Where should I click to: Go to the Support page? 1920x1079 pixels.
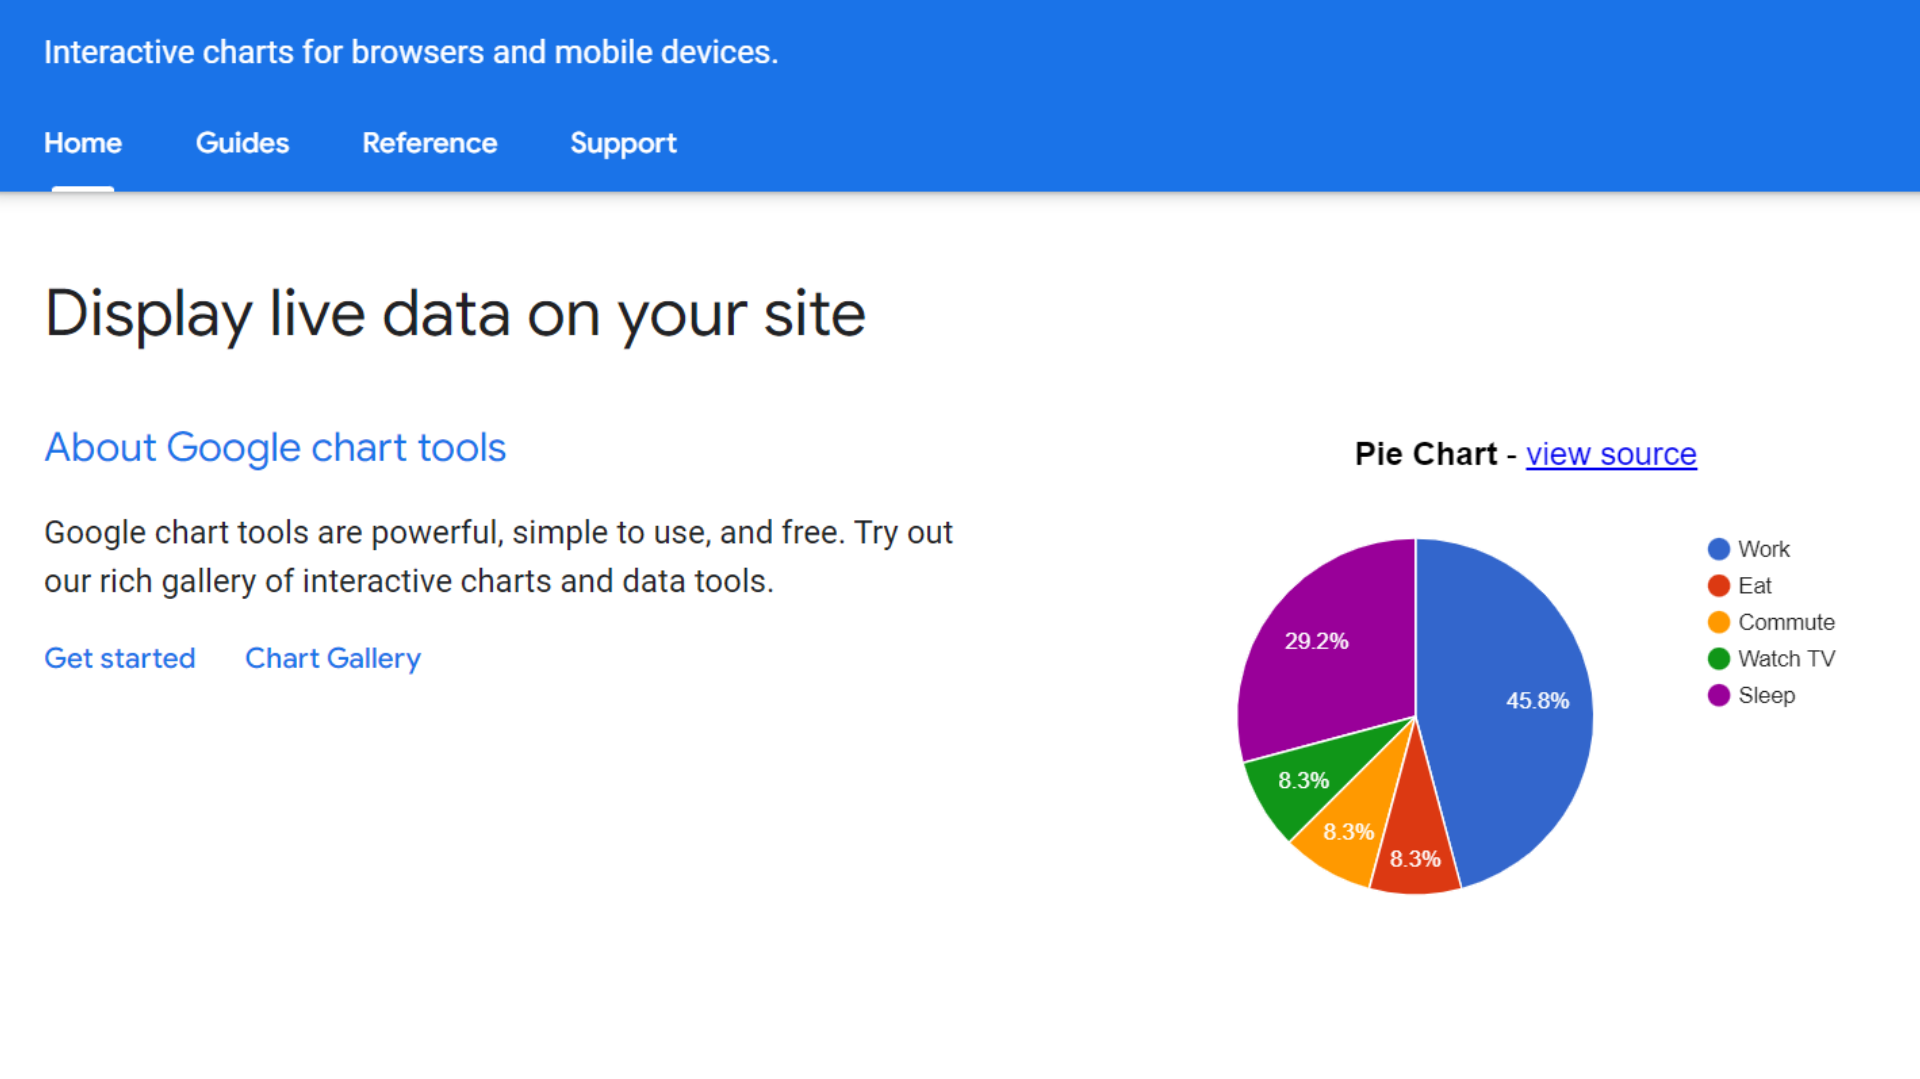(623, 143)
